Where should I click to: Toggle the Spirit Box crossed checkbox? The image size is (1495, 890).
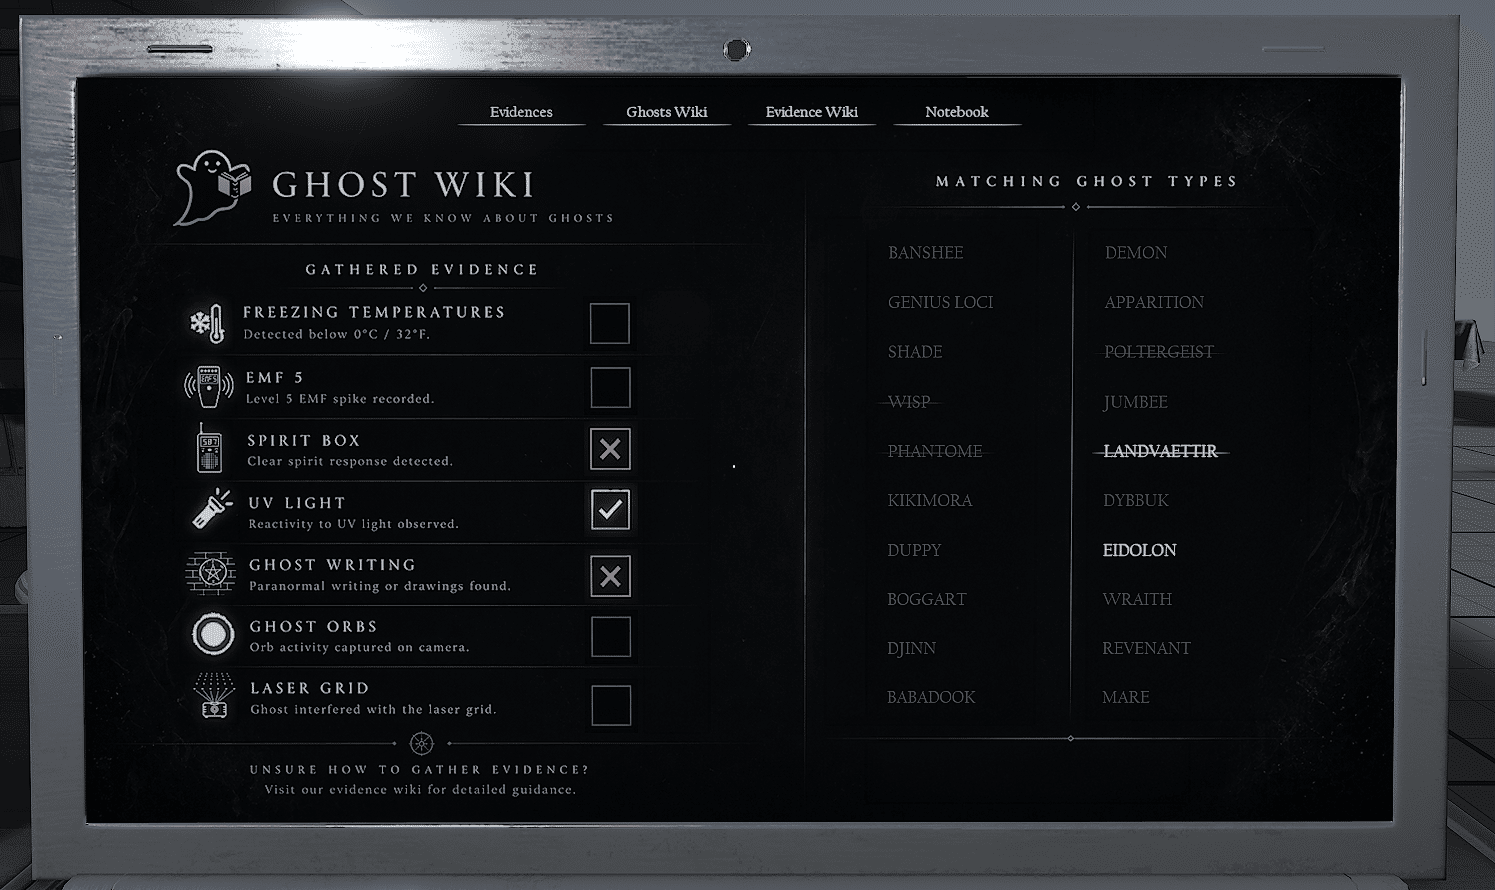(610, 450)
